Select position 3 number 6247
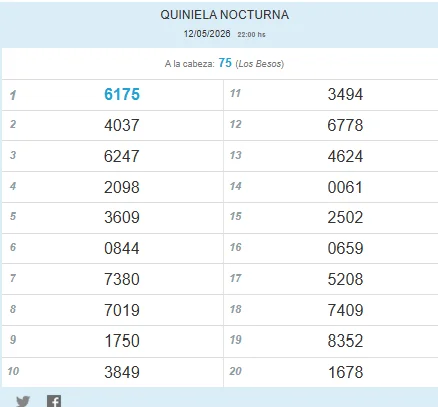 click(122, 156)
